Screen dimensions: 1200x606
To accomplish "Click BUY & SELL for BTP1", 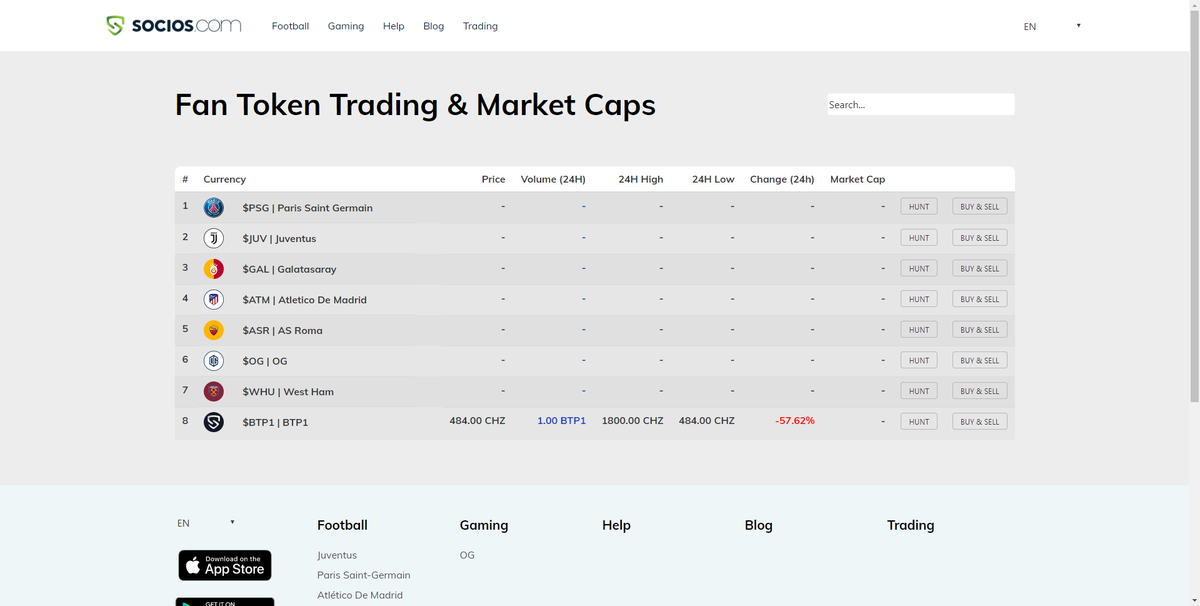I will point(980,422).
